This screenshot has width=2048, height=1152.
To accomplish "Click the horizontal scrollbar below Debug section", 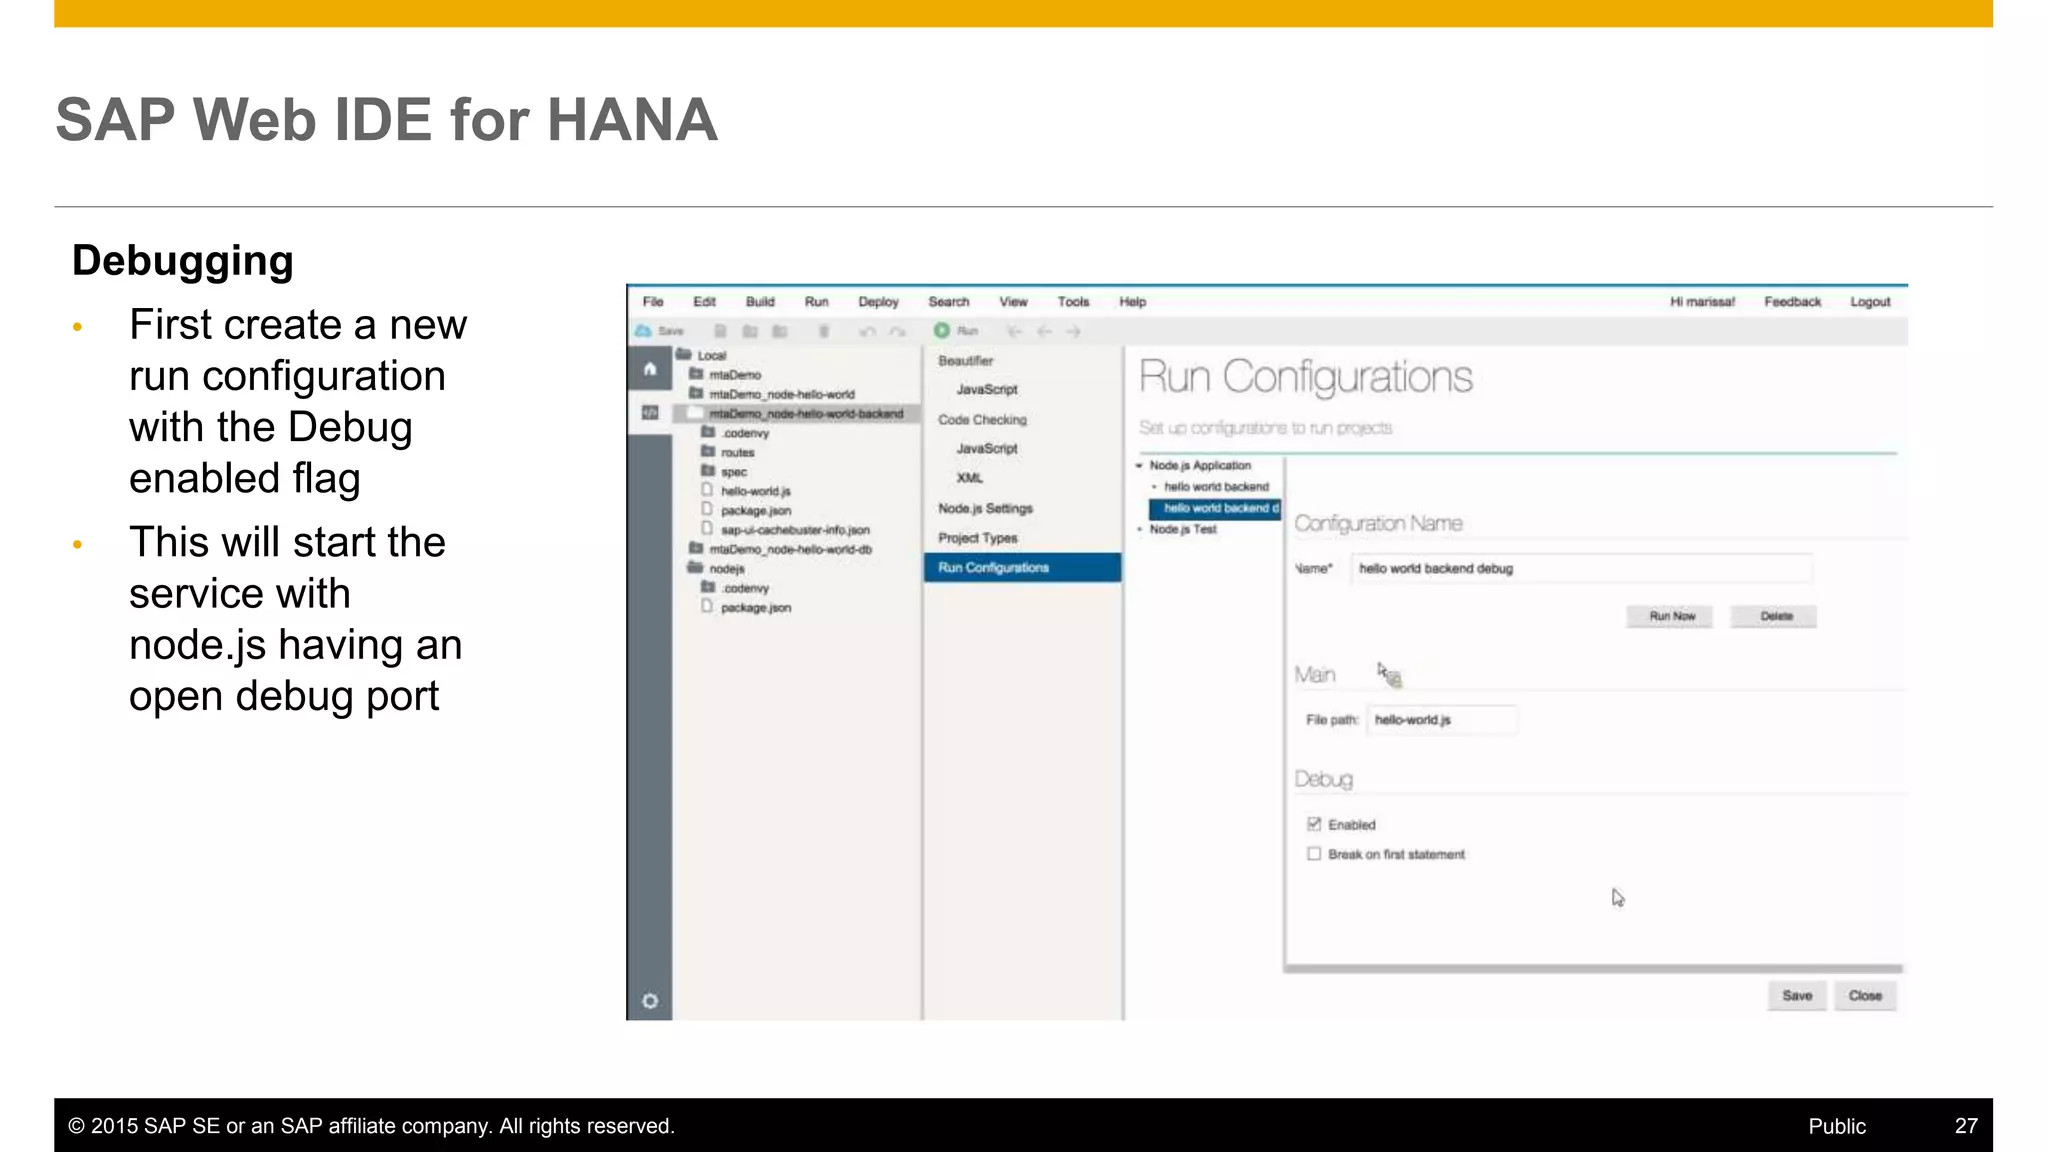I will click(x=1593, y=968).
